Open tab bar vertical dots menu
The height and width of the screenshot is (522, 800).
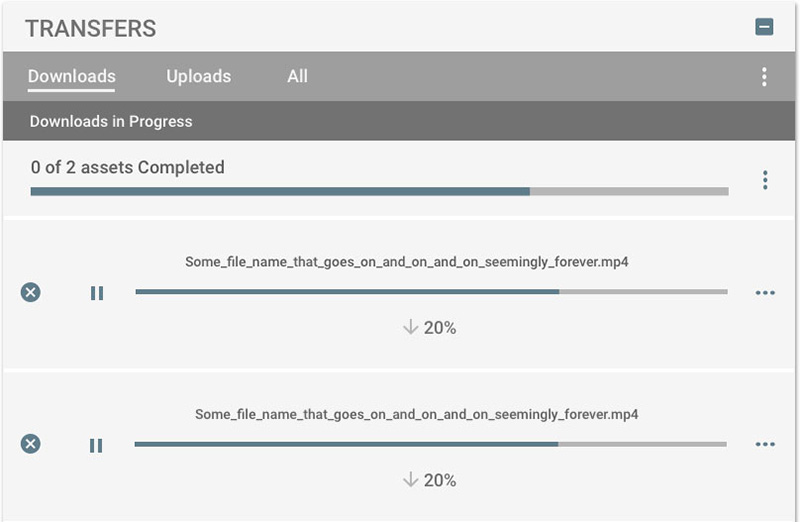point(764,77)
